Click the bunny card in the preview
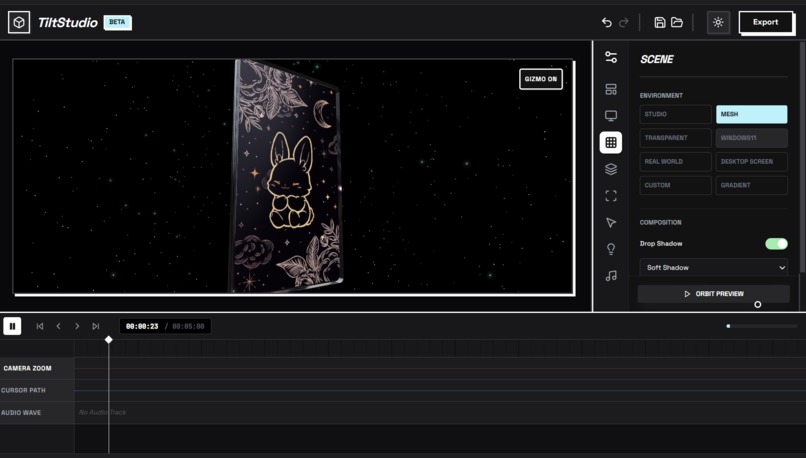This screenshot has width=806, height=458. tap(286, 177)
